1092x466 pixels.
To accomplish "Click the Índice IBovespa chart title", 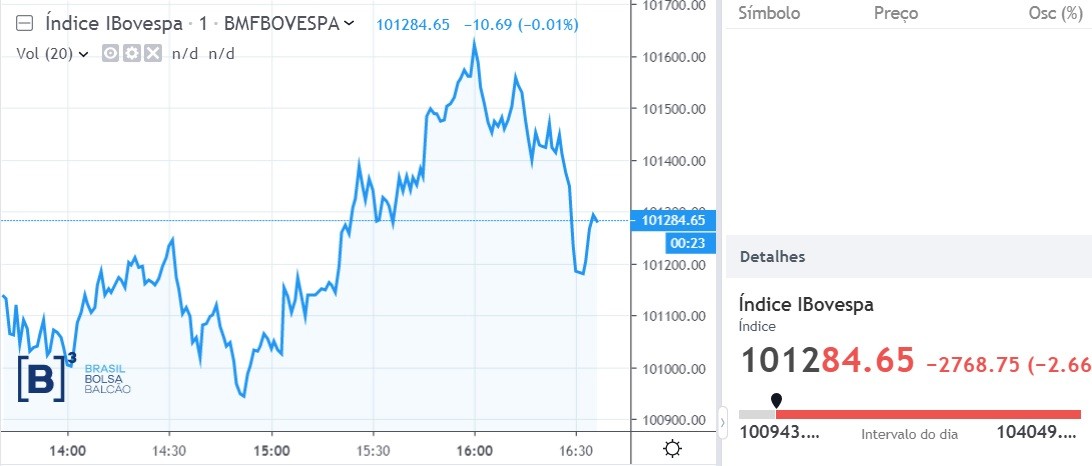I will coord(113,22).
